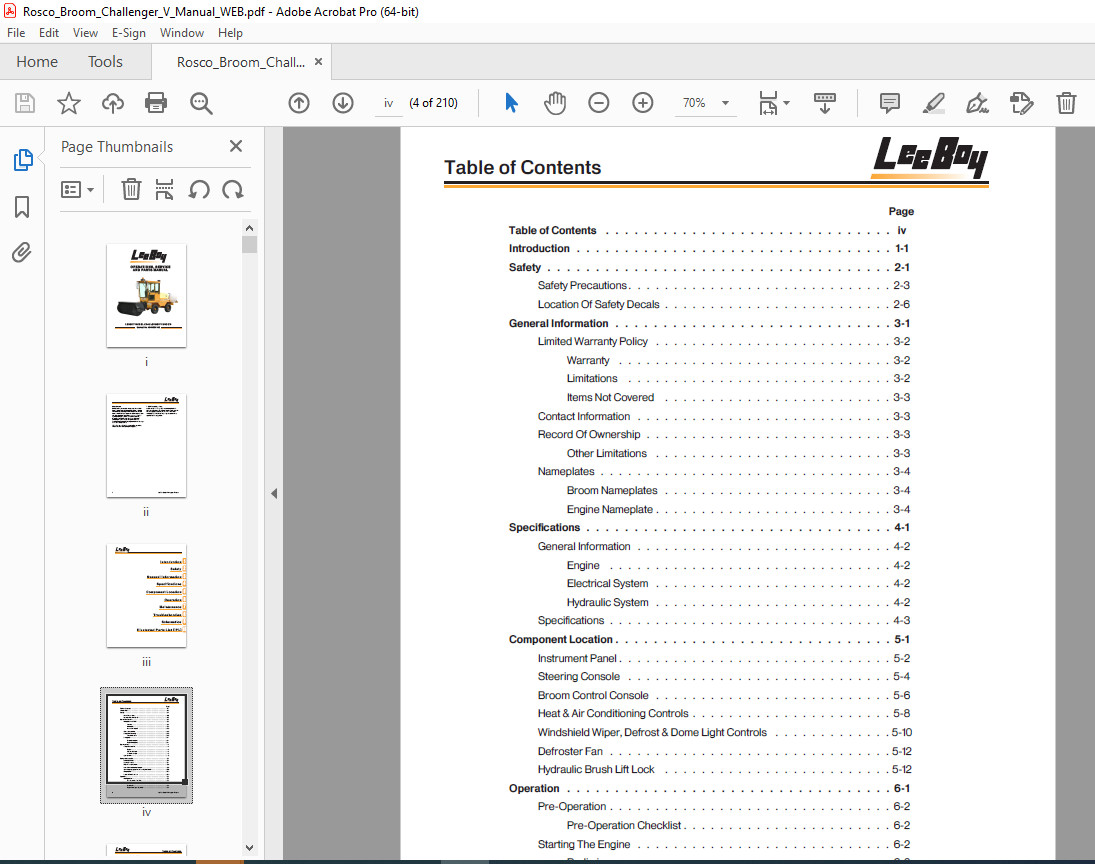1095x864 pixels.
Task: Click the print pages thumbnails panel icon
Action: (164, 189)
